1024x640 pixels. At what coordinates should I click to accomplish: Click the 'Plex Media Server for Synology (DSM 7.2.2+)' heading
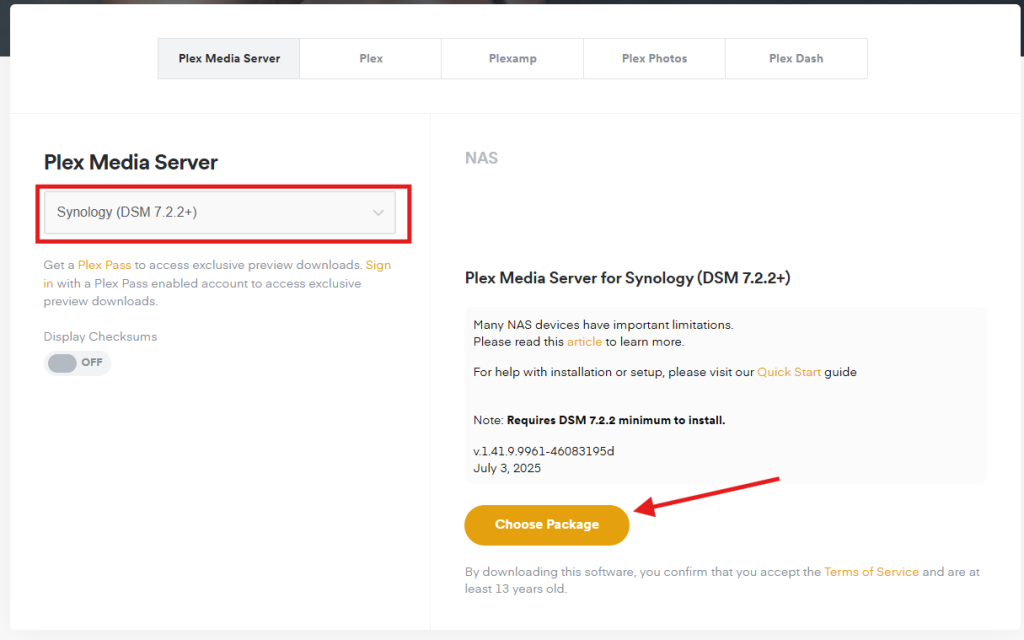[x=628, y=278]
